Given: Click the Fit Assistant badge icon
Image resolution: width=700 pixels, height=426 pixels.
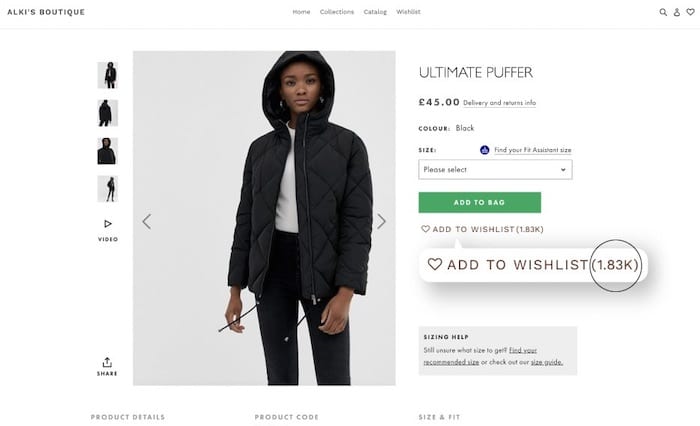Looking at the screenshot, I should [x=485, y=150].
